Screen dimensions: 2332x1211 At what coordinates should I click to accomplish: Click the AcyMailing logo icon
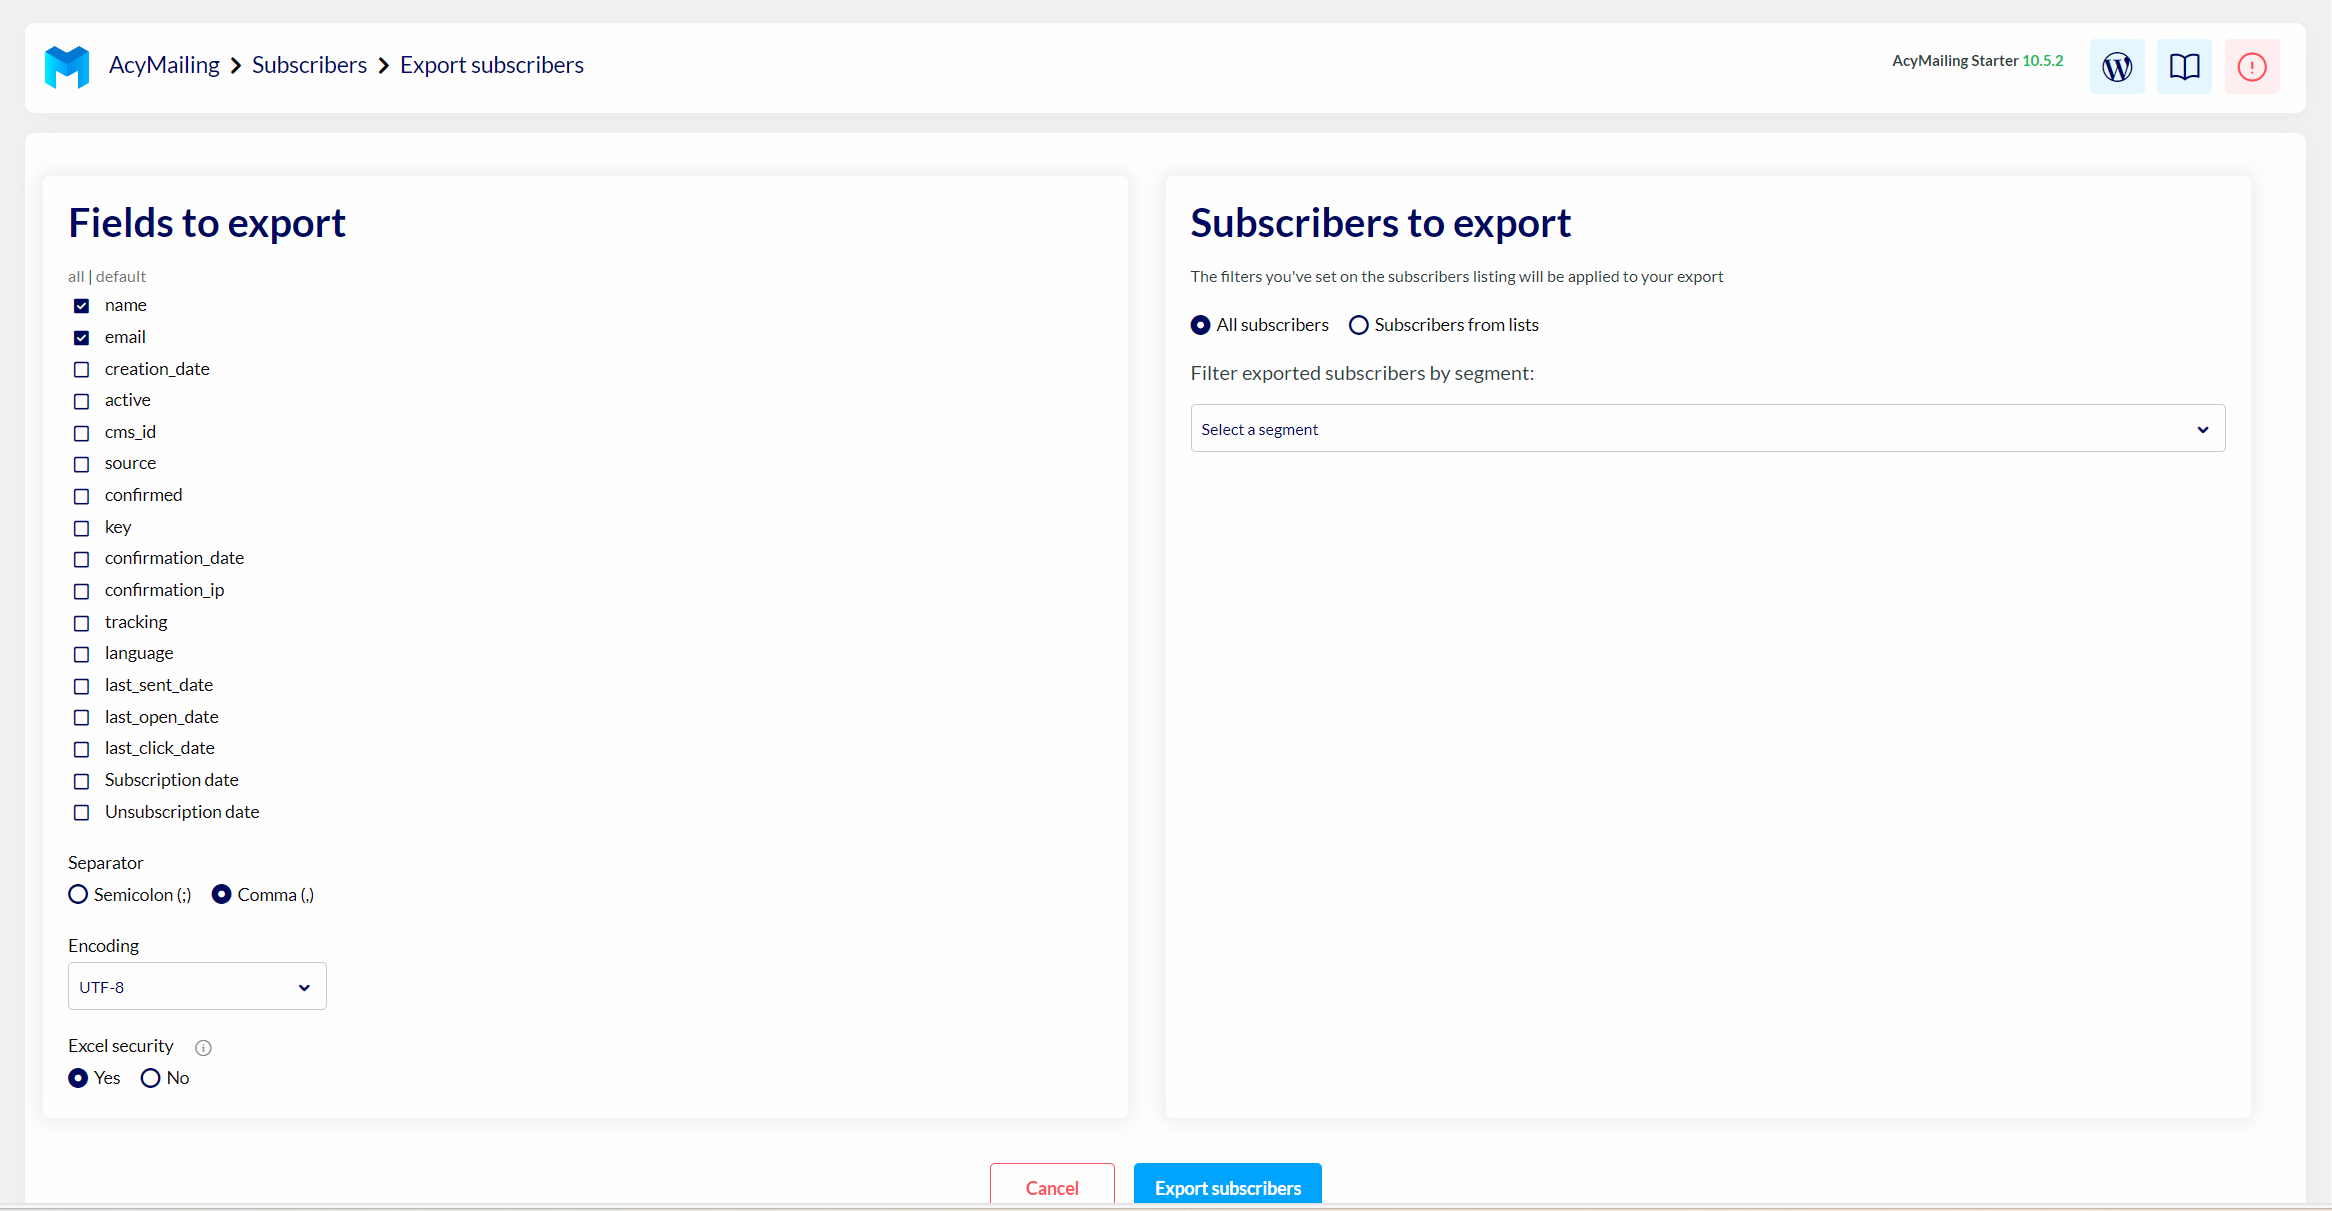pos(67,67)
